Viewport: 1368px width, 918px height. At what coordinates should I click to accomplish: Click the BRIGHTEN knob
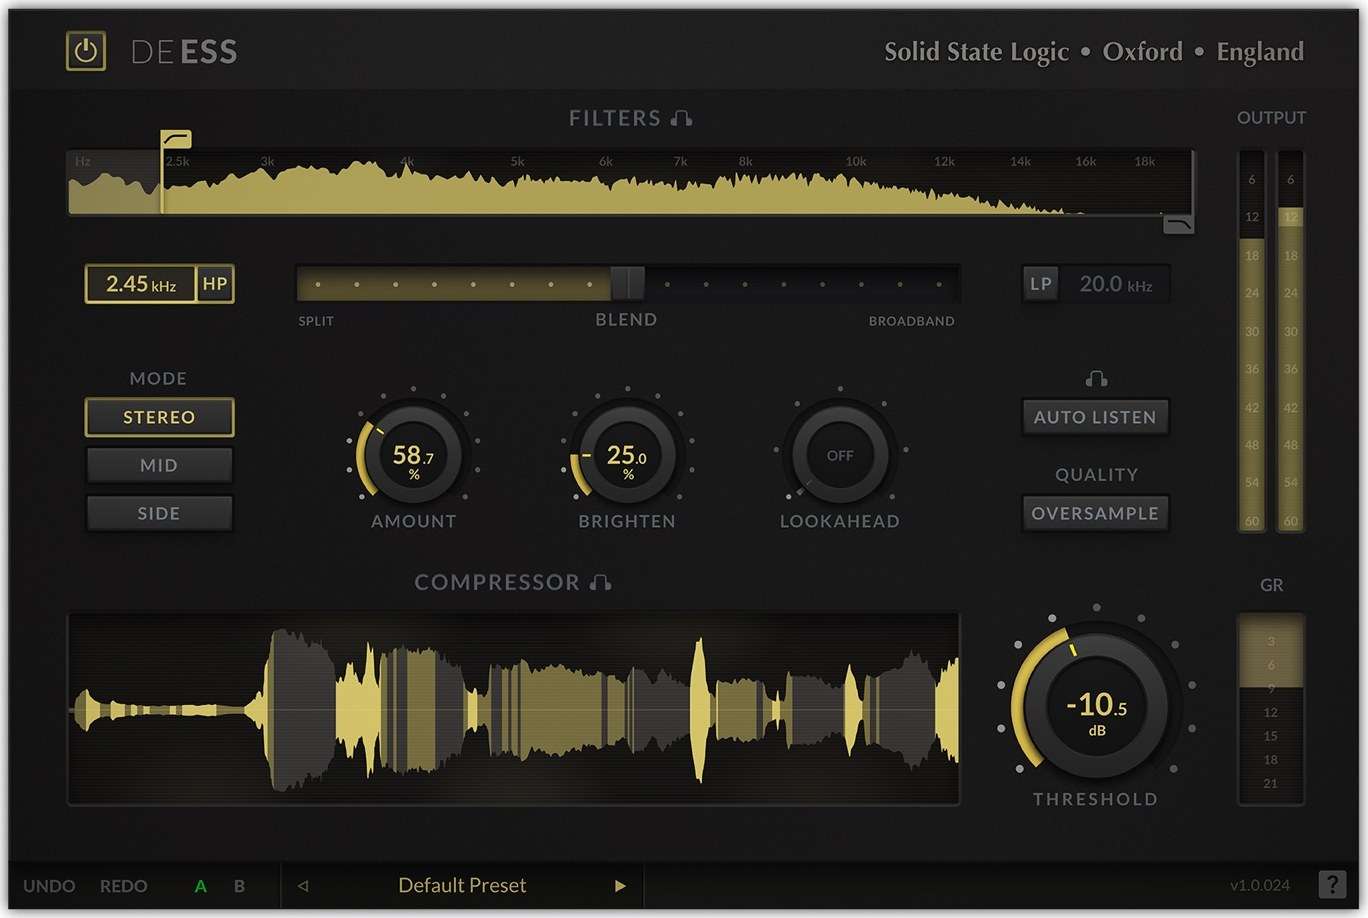click(627, 455)
